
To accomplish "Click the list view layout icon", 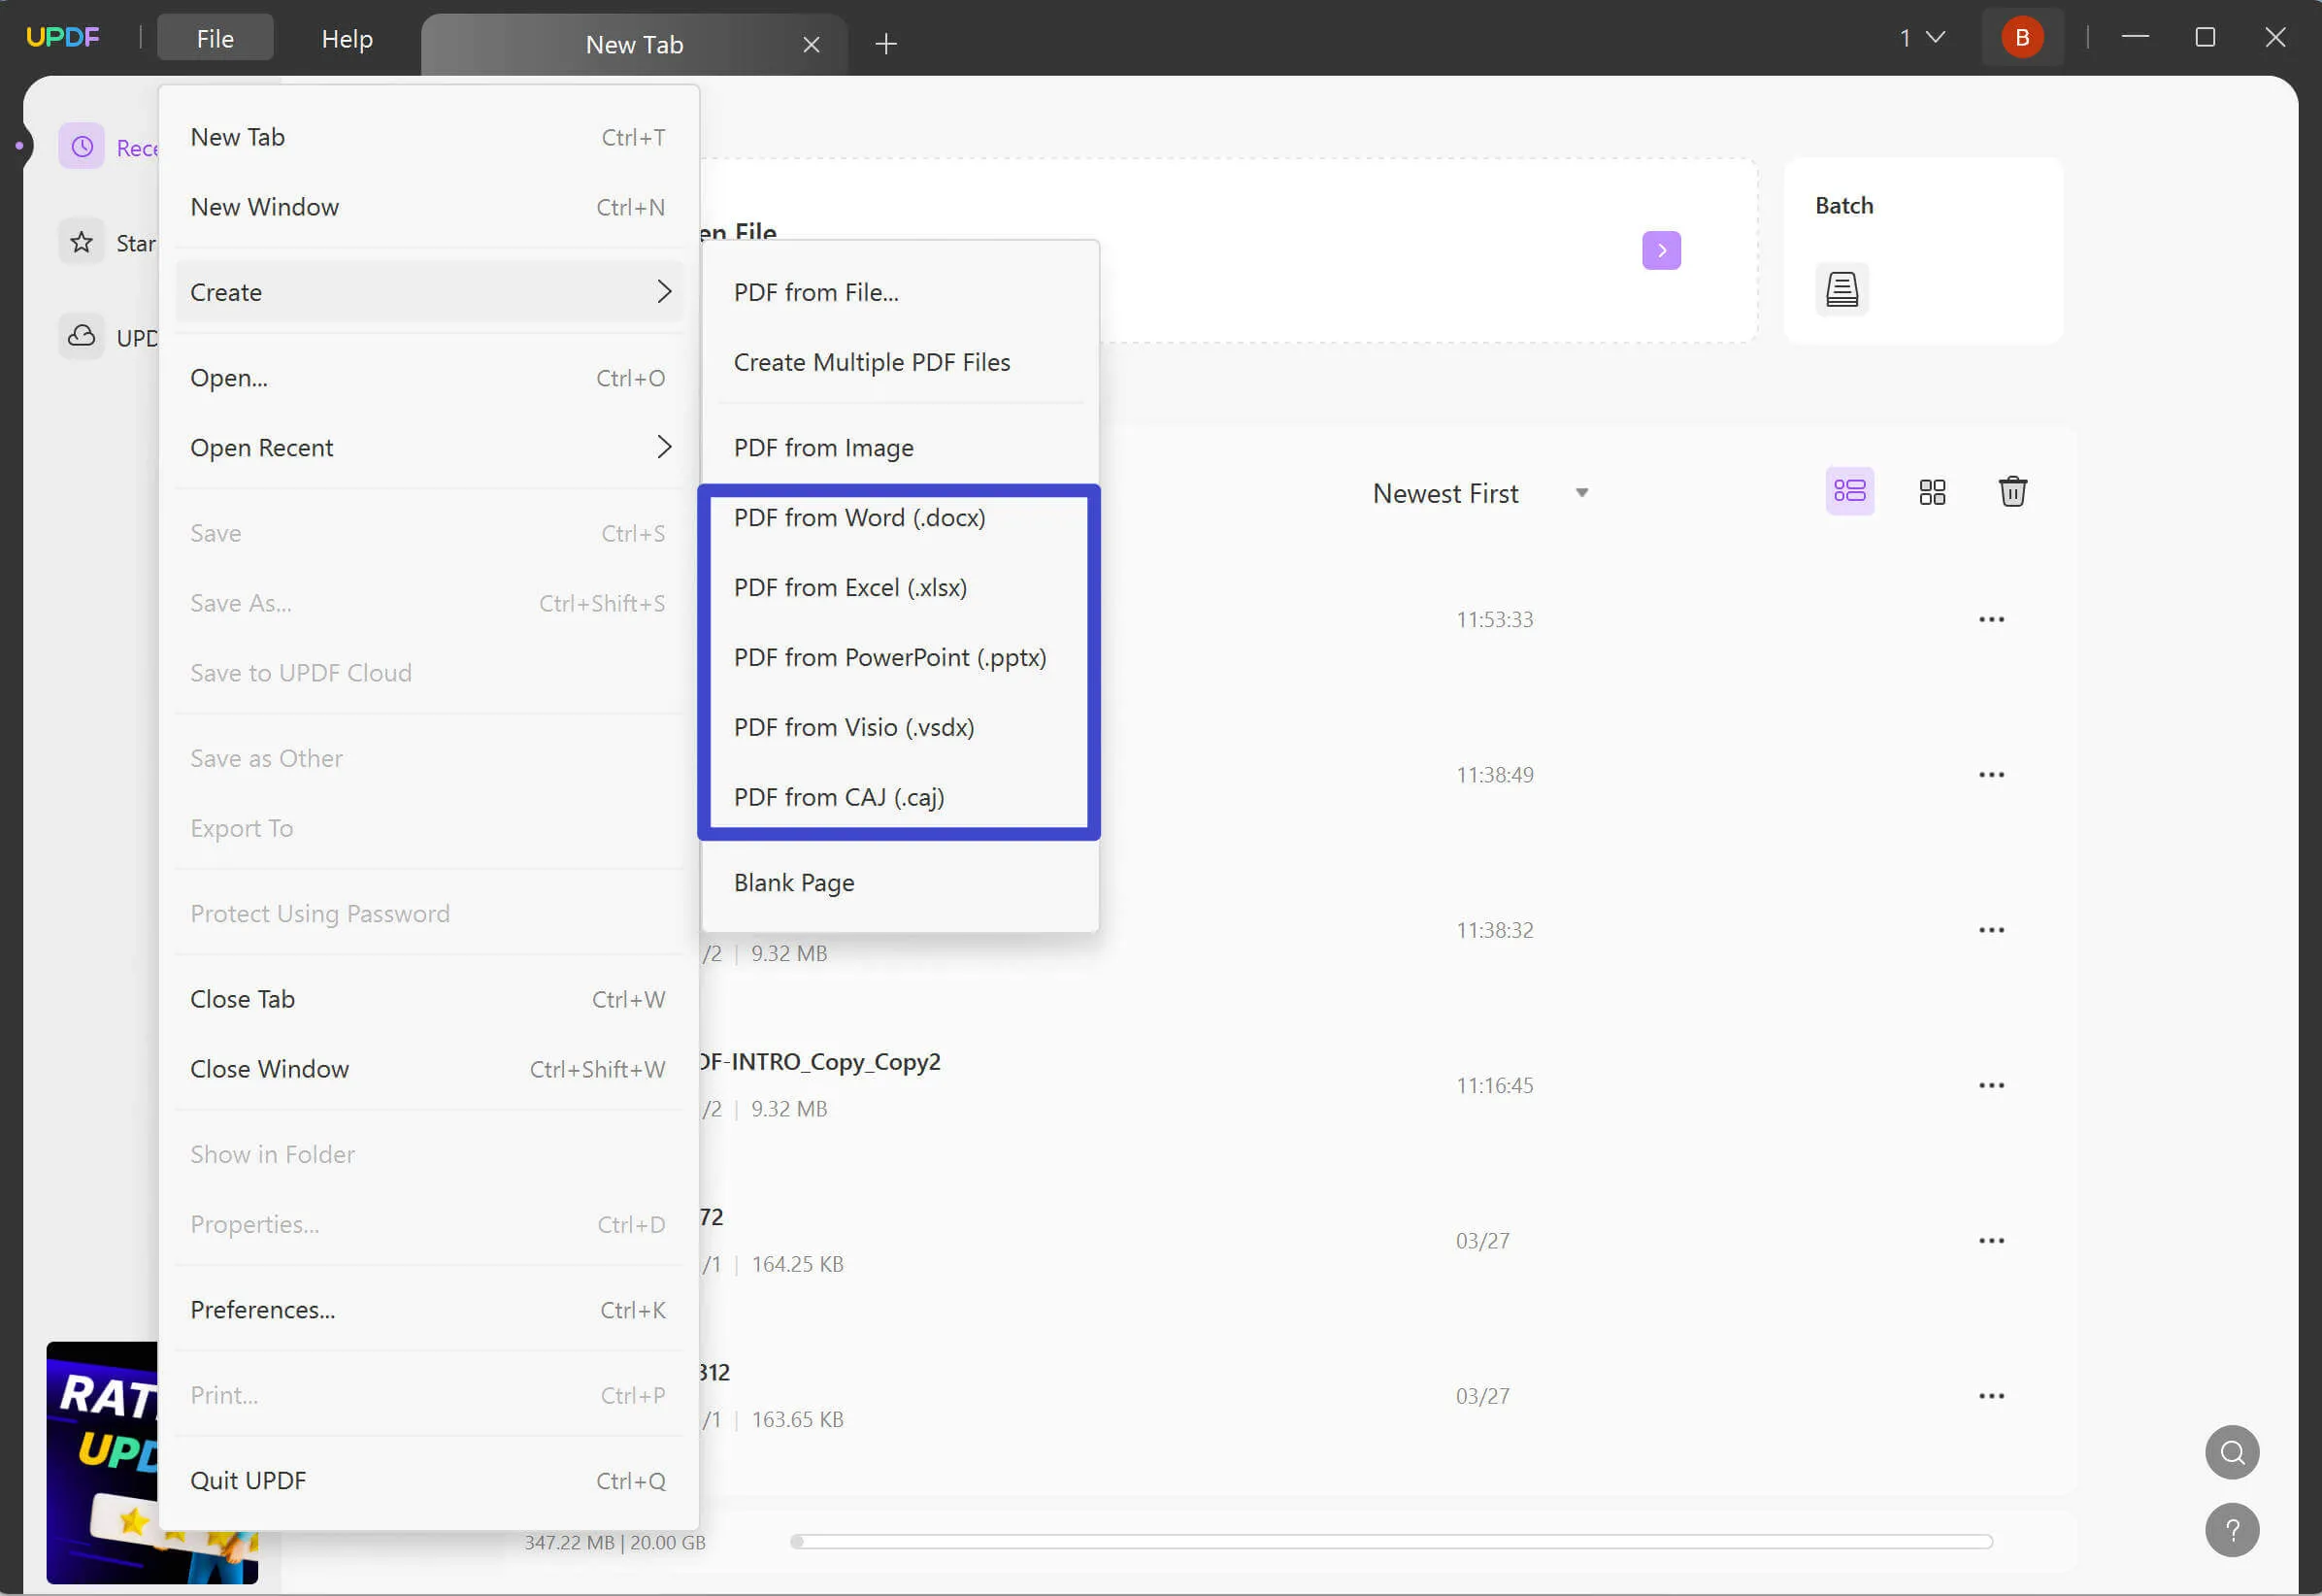I will 1849,491.
